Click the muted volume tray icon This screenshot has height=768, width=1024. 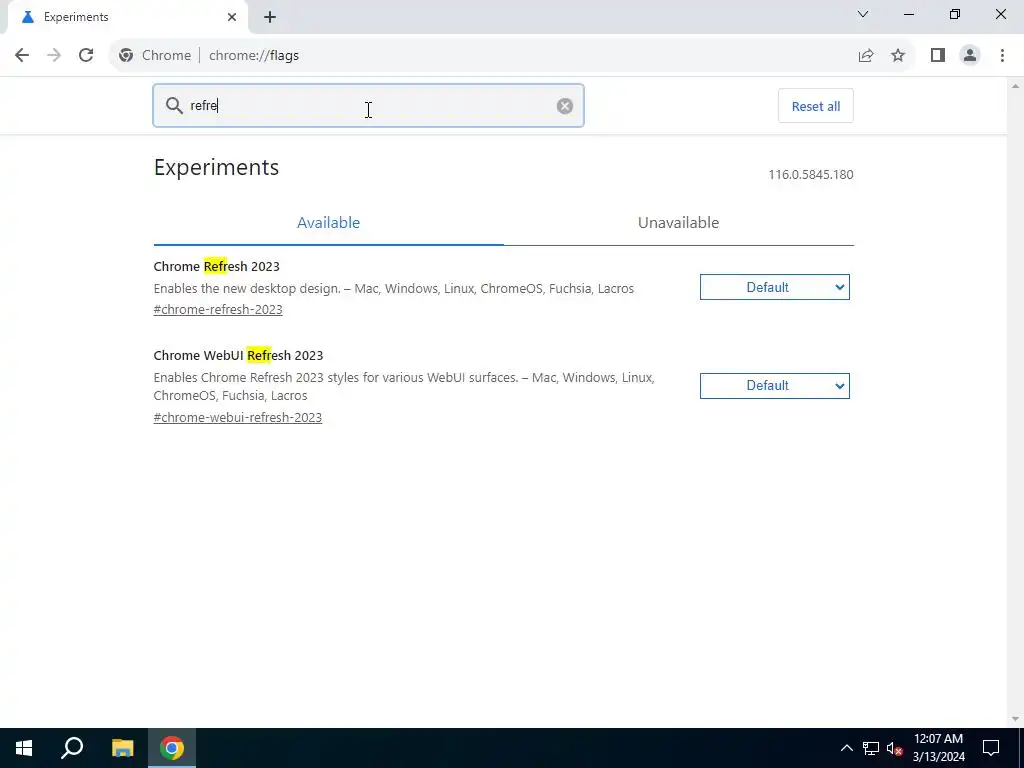tap(894, 748)
